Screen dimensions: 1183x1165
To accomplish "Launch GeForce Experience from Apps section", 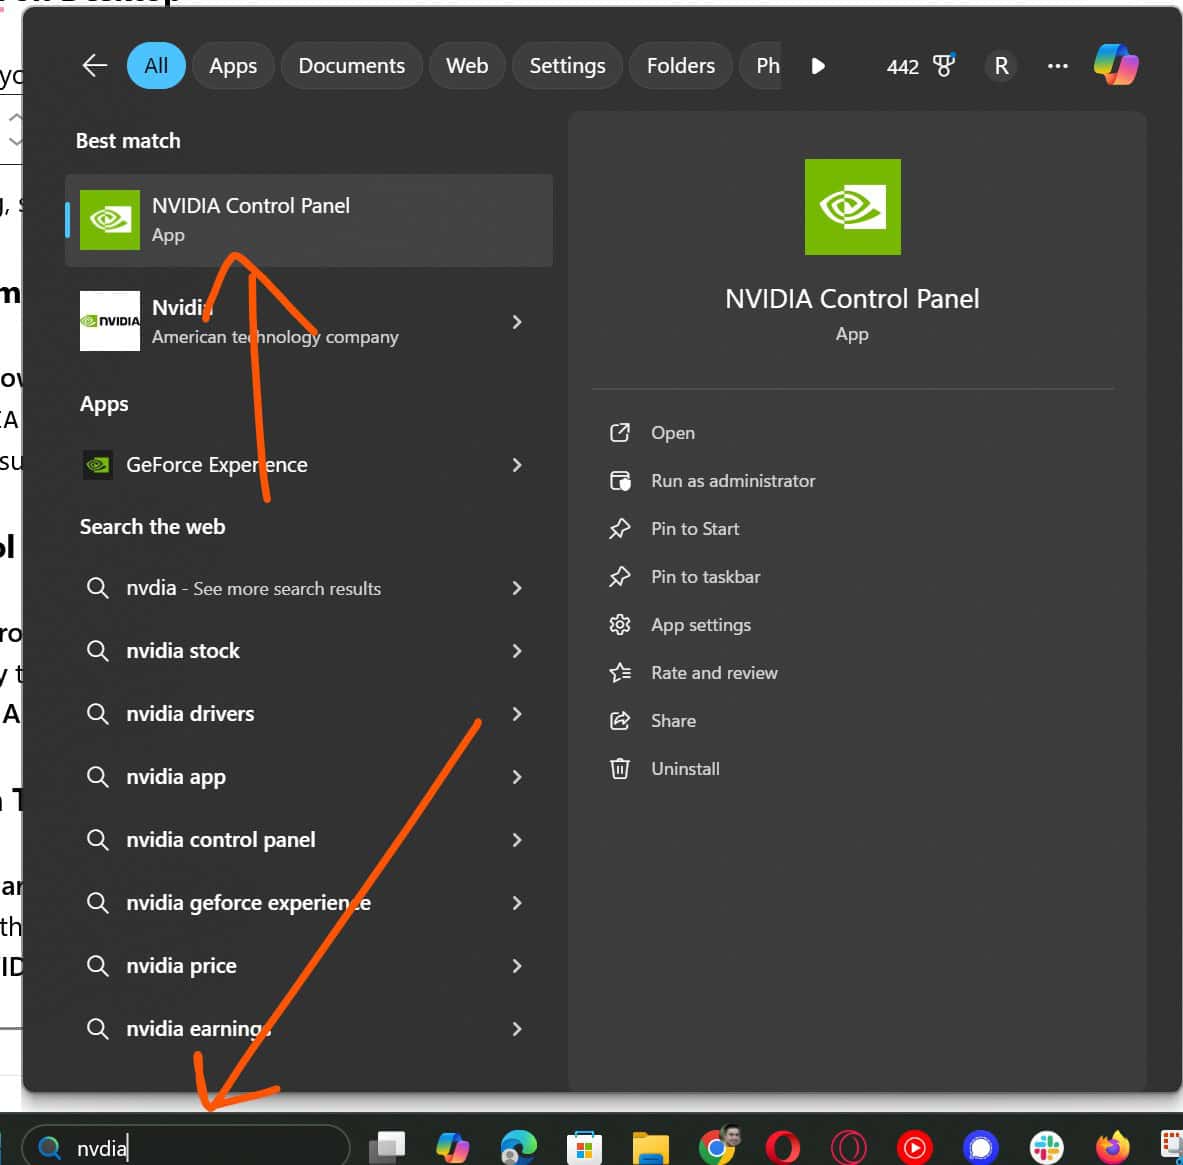I will pos(216,464).
